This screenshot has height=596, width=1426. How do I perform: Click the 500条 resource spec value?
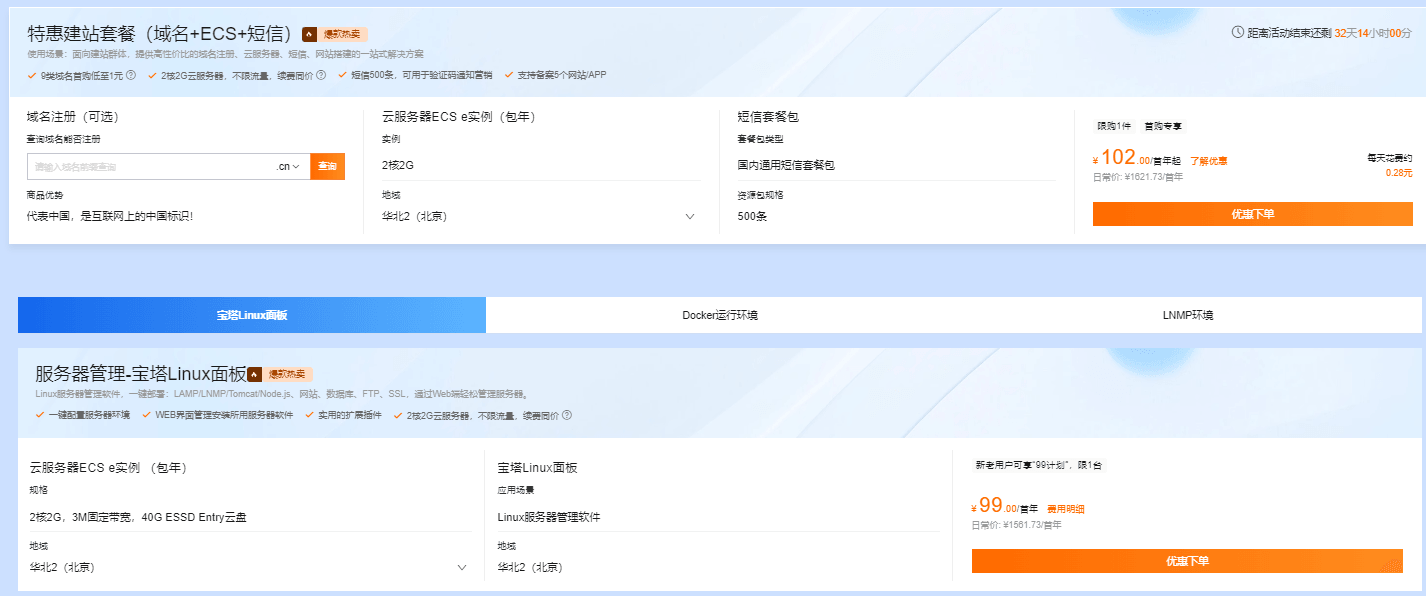coord(752,216)
